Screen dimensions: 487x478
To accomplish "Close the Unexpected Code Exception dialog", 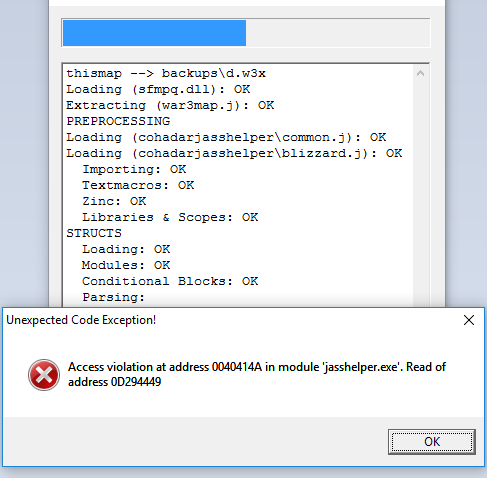I will [x=469, y=320].
